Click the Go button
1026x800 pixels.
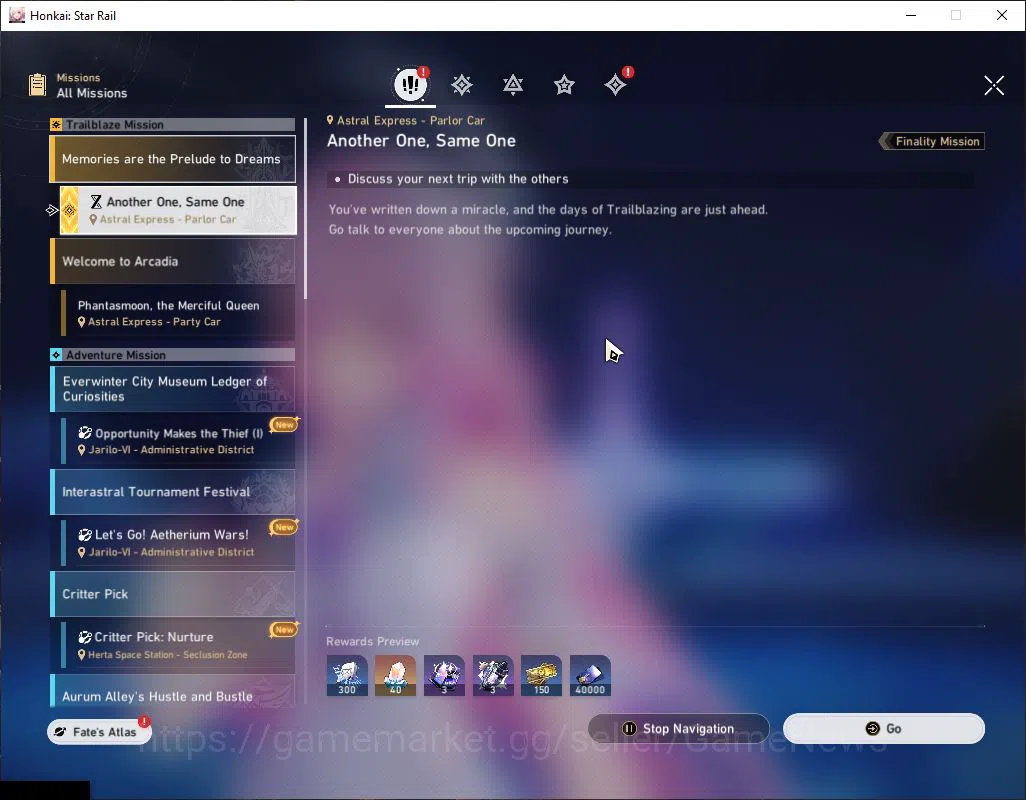[883, 728]
